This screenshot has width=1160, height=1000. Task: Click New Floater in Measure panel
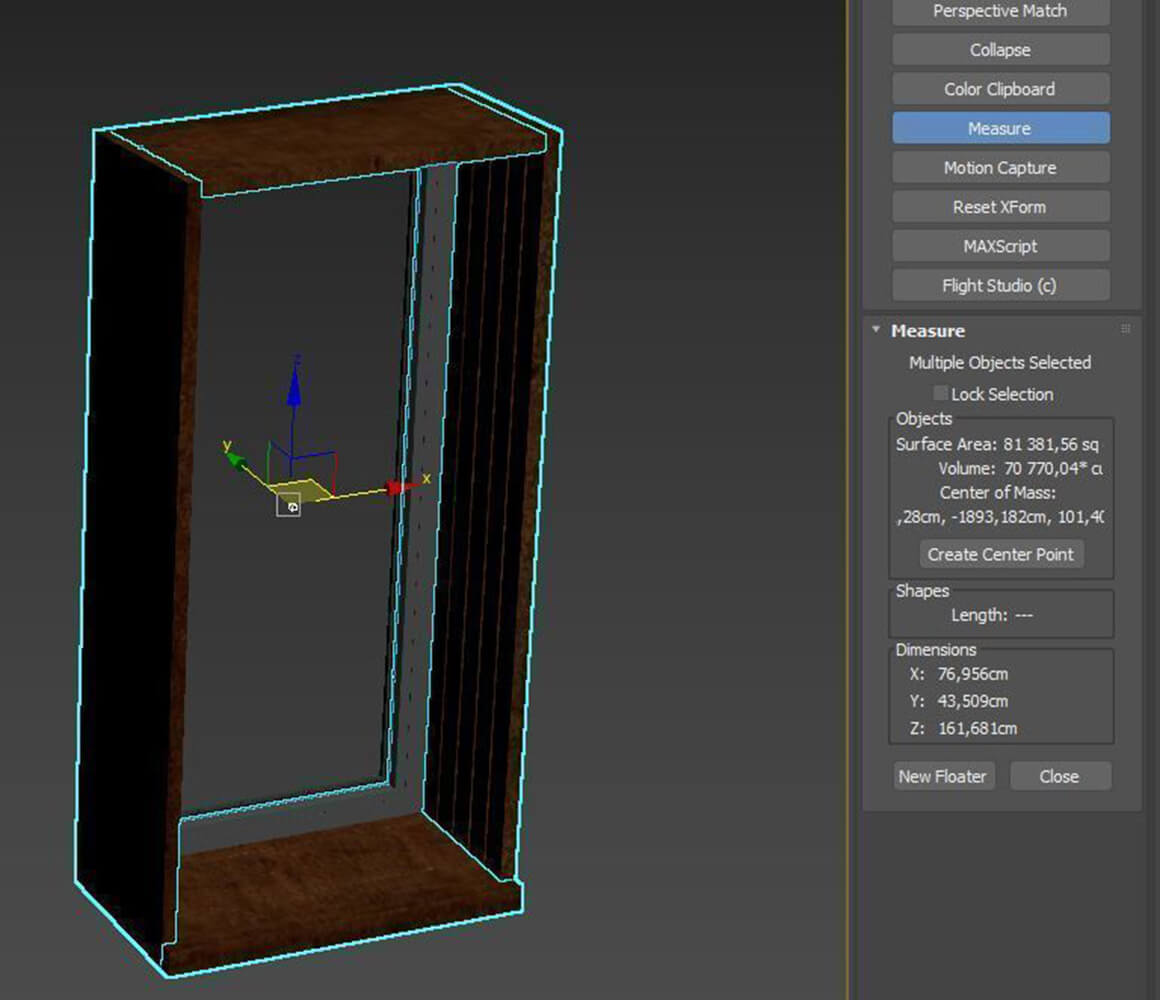942,776
